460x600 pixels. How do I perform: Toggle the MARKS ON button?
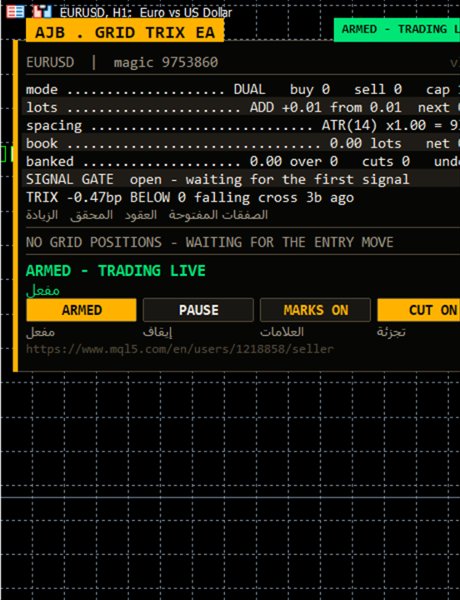pyautogui.click(x=315, y=310)
